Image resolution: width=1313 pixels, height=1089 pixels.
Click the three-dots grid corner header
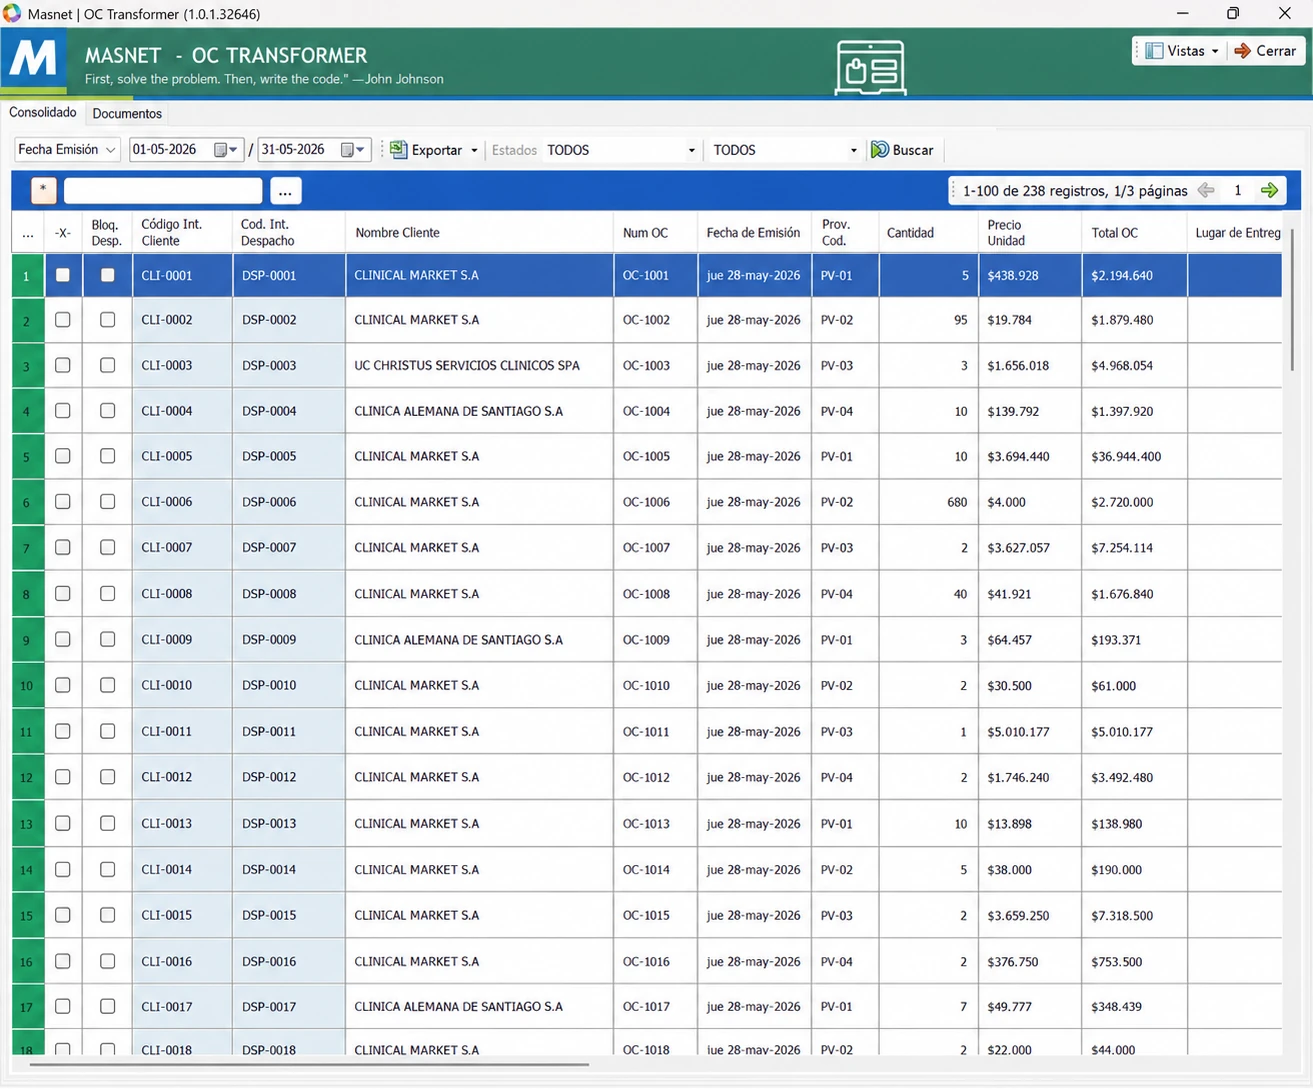pyautogui.click(x=28, y=232)
